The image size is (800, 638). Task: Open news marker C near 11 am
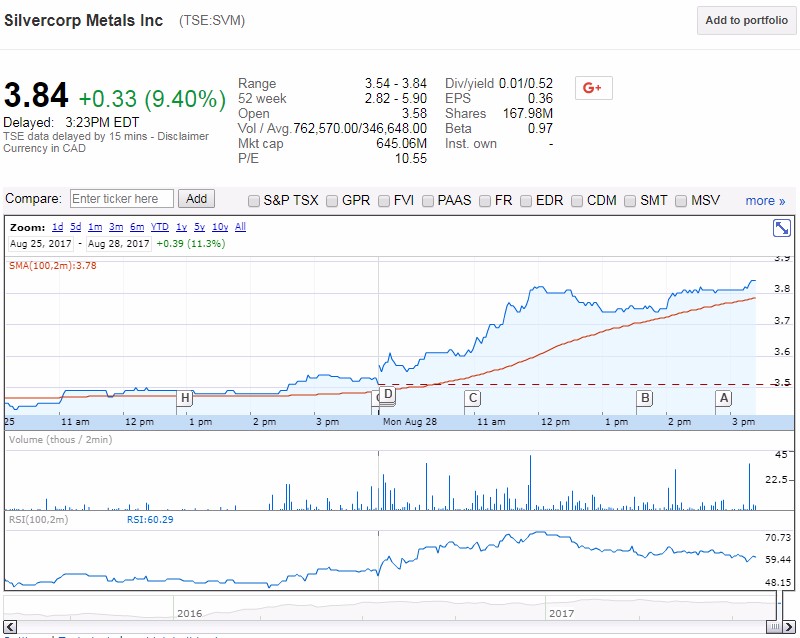473,398
